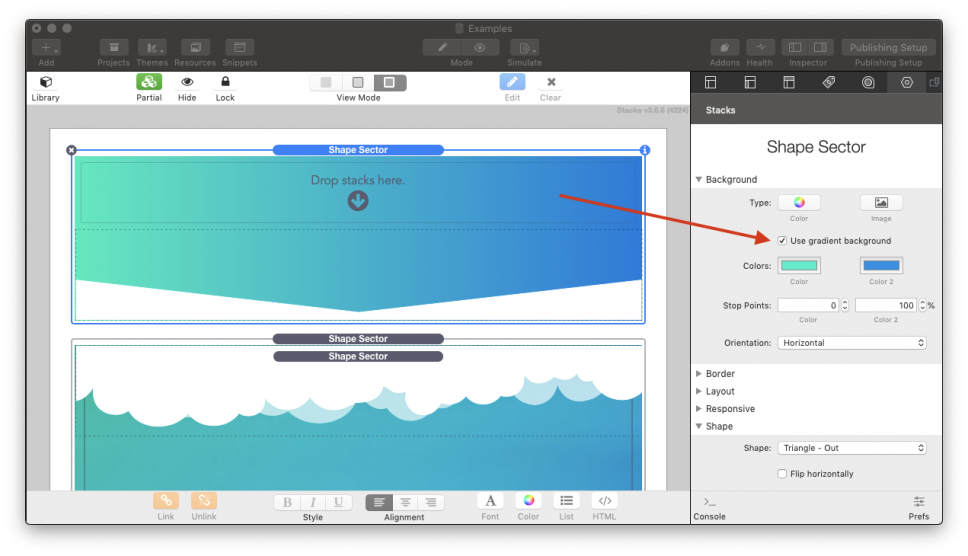The image size is (968, 556).
Task: Align text center
Action: coord(405,502)
